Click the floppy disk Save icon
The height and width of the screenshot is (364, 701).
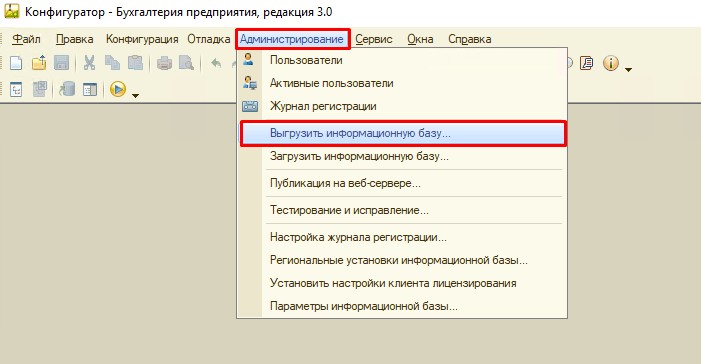(62, 63)
